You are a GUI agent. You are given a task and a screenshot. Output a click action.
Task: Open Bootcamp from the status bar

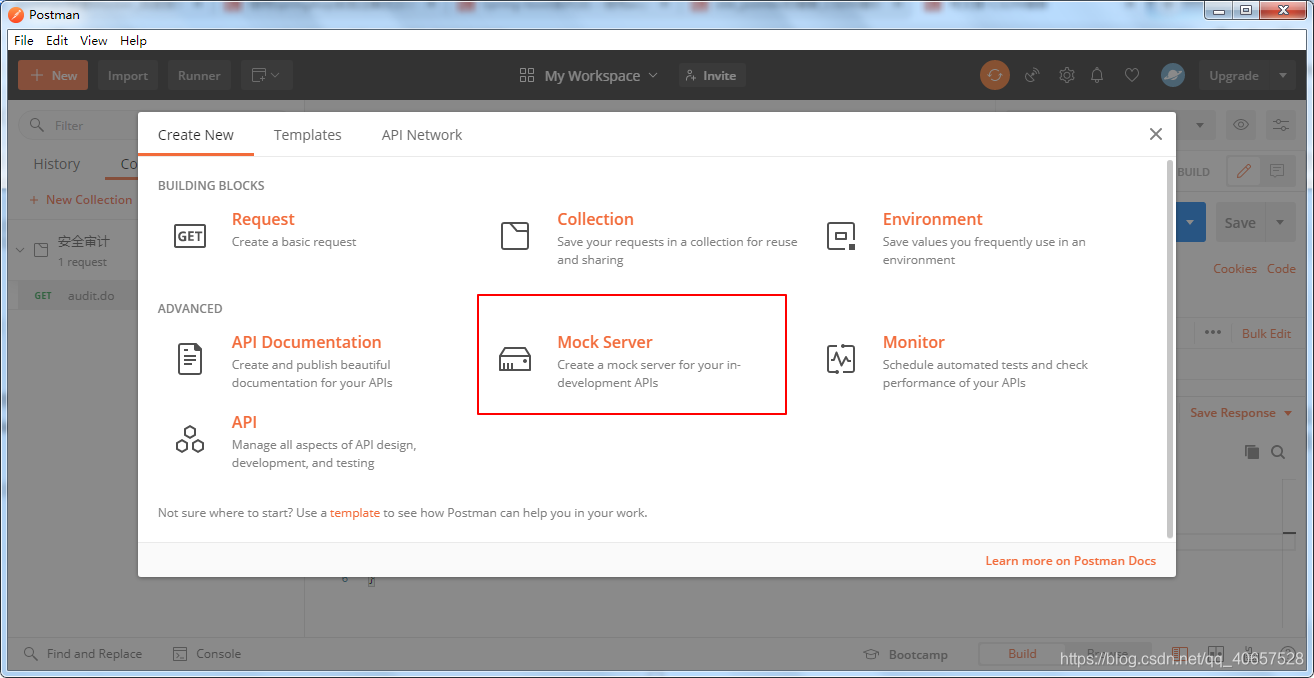905,654
